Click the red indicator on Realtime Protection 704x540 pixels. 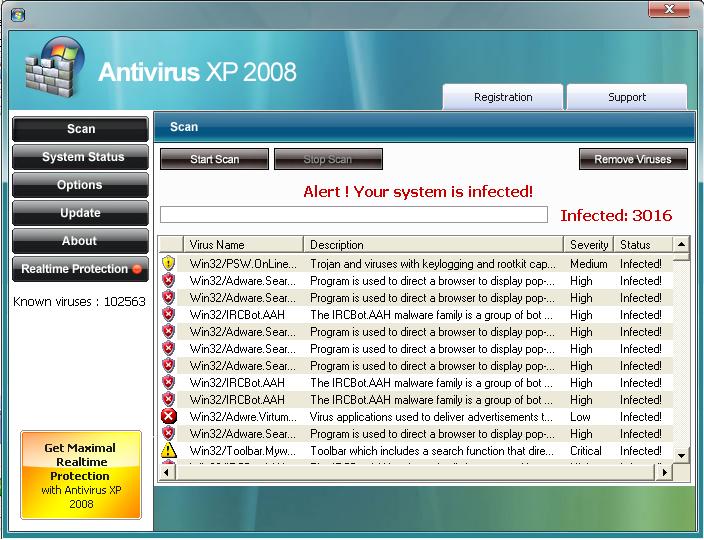point(137,269)
